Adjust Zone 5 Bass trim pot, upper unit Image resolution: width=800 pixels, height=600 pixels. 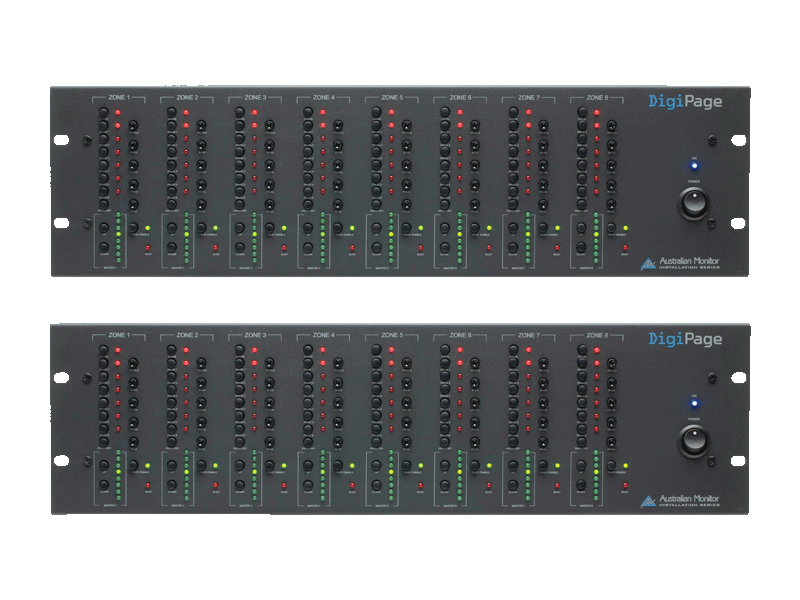(406, 145)
